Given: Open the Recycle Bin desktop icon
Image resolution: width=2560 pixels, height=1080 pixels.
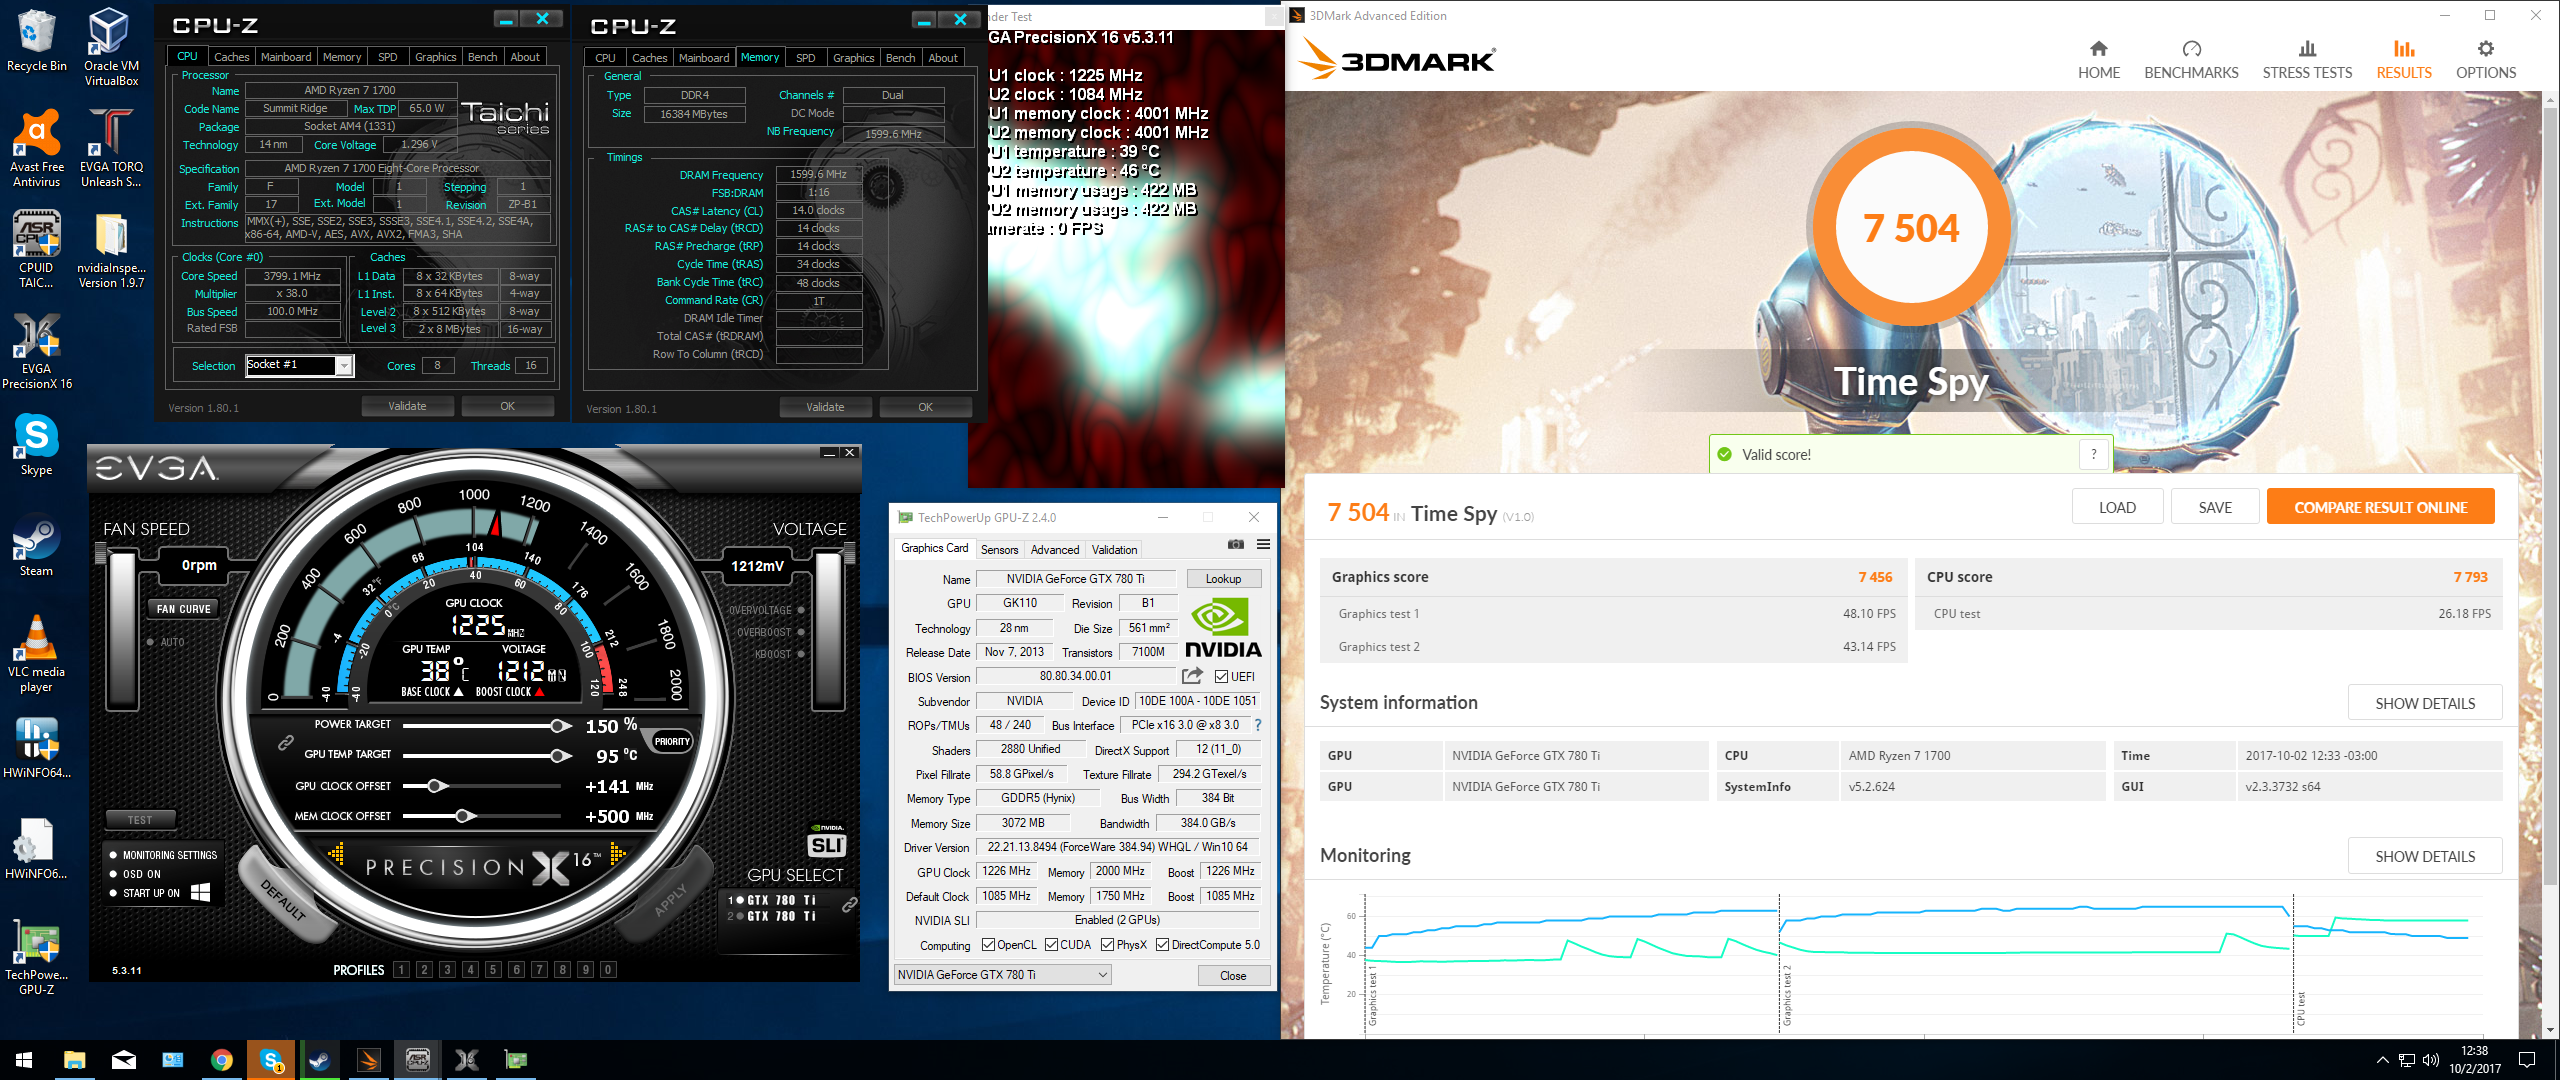Looking at the screenshot, I should 36,40.
